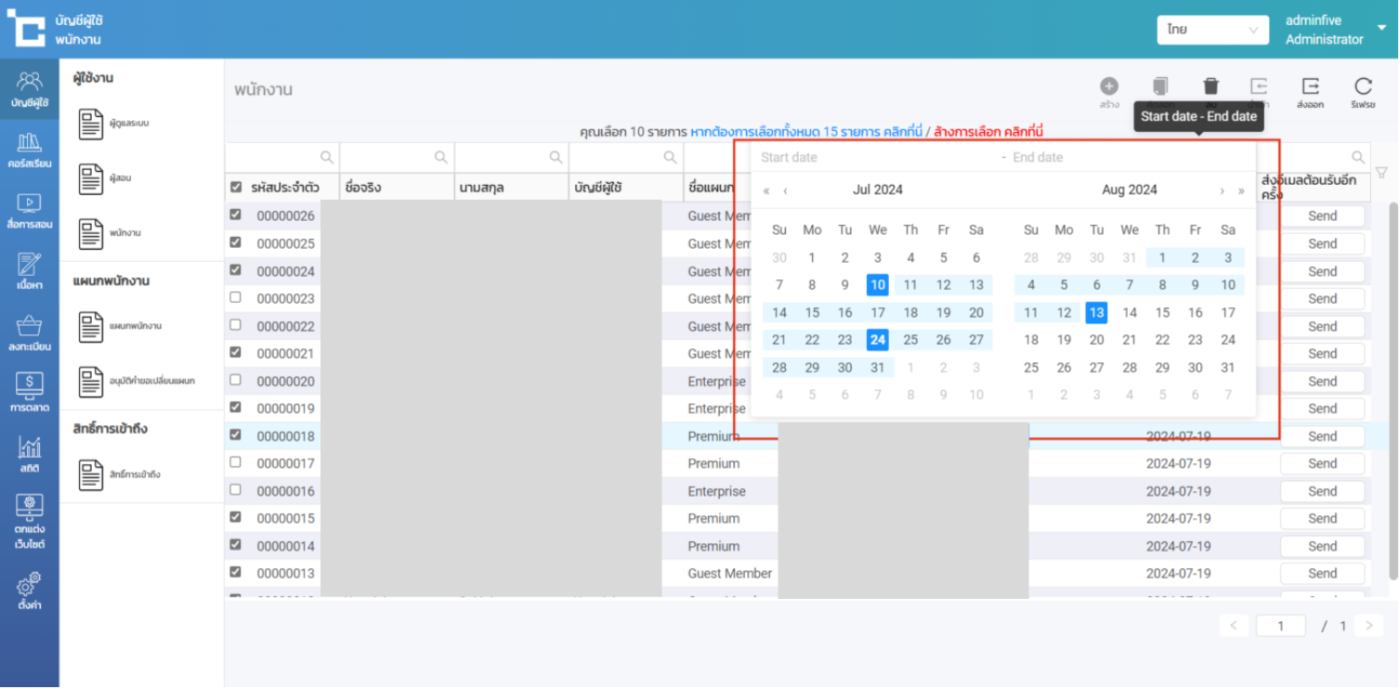Image resolution: width=1400 pixels, height=689 pixels.
Task: Go to คอร์สเรียน courses in the sidebar
Action: 29,149
